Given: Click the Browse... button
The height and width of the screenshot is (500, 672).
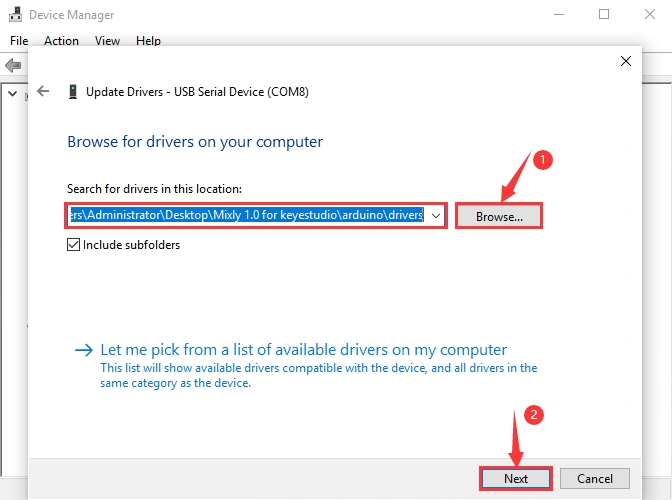Looking at the screenshot, I should (x=499, y=216).
